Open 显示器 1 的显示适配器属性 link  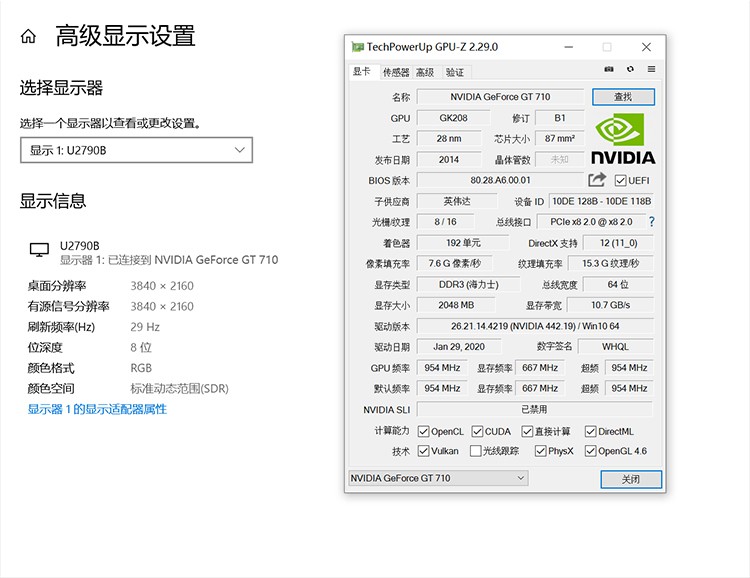tap(97, 409)
